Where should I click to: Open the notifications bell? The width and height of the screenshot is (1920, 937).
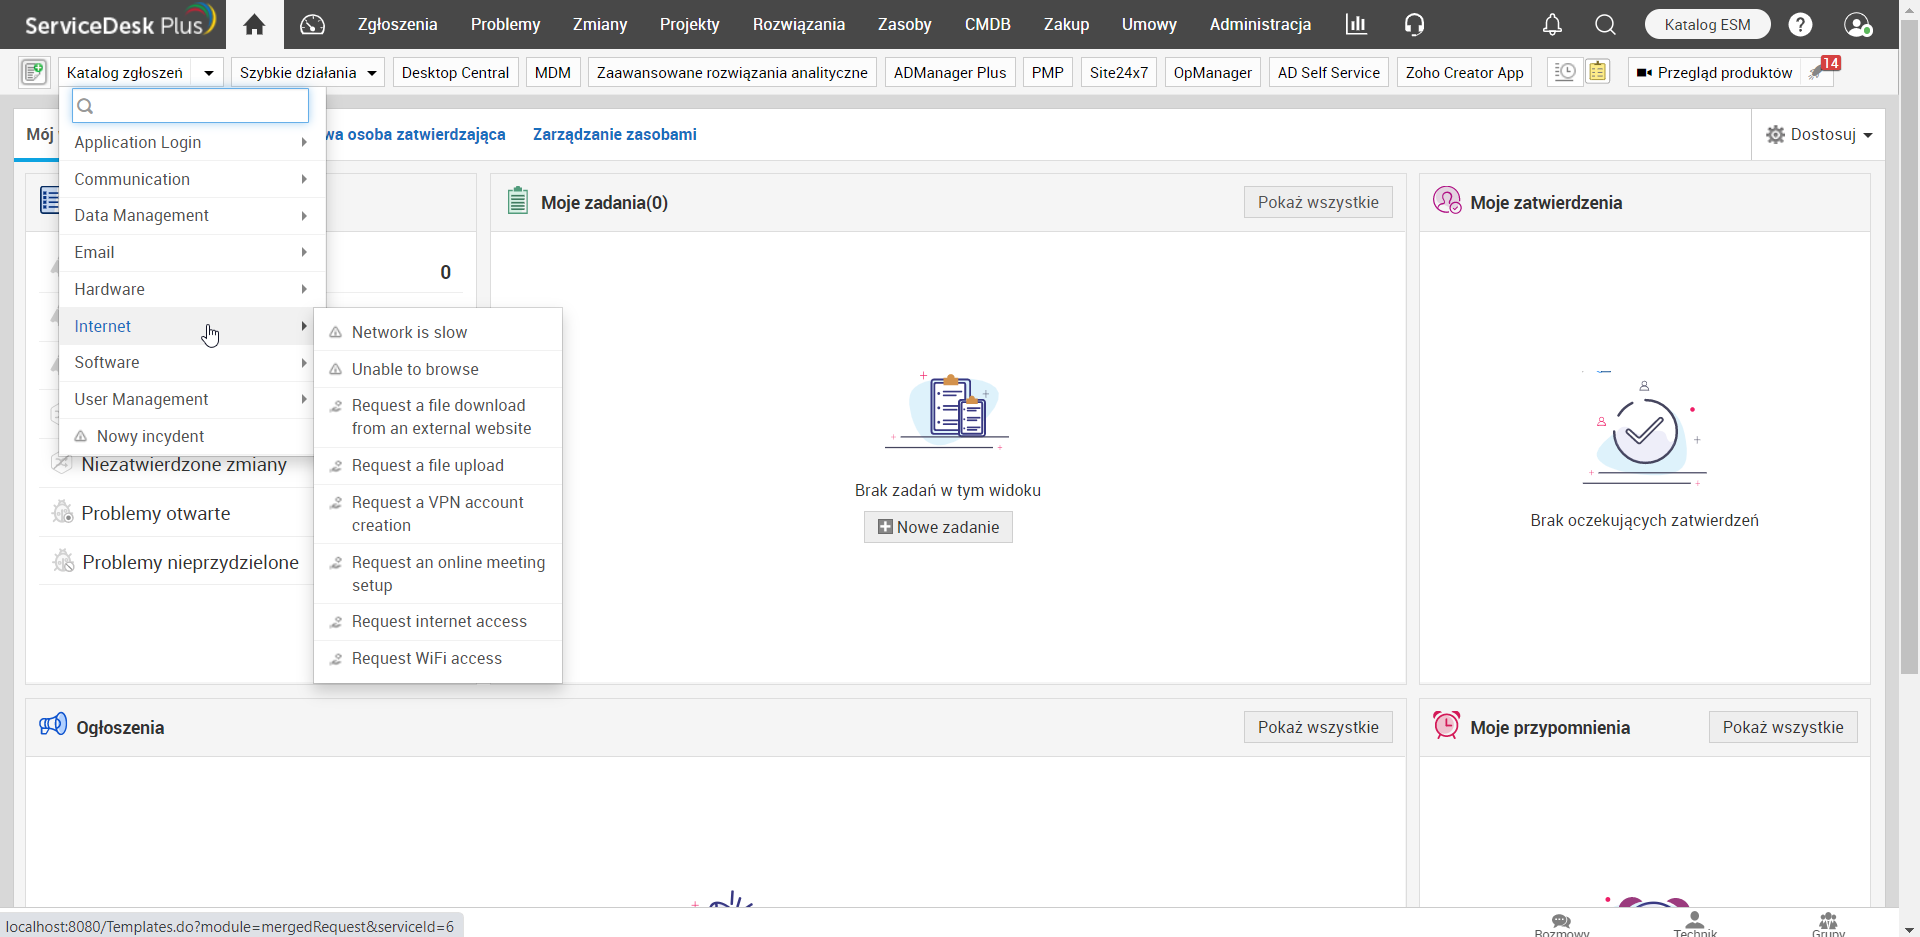click(1551, 24)
